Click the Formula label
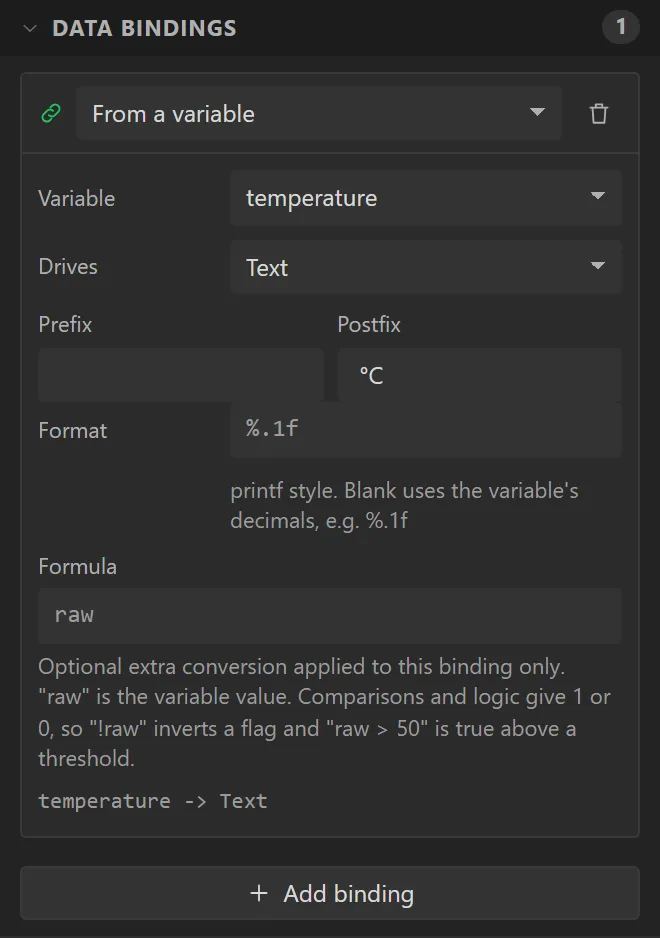Image resolution: width=660 pixels, height=938 pixels. 77,567
